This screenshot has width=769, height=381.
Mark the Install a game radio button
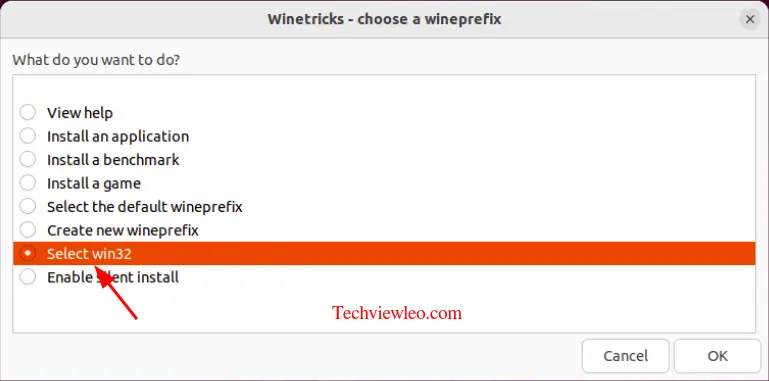pyautogui.click(x=27, y=183)
